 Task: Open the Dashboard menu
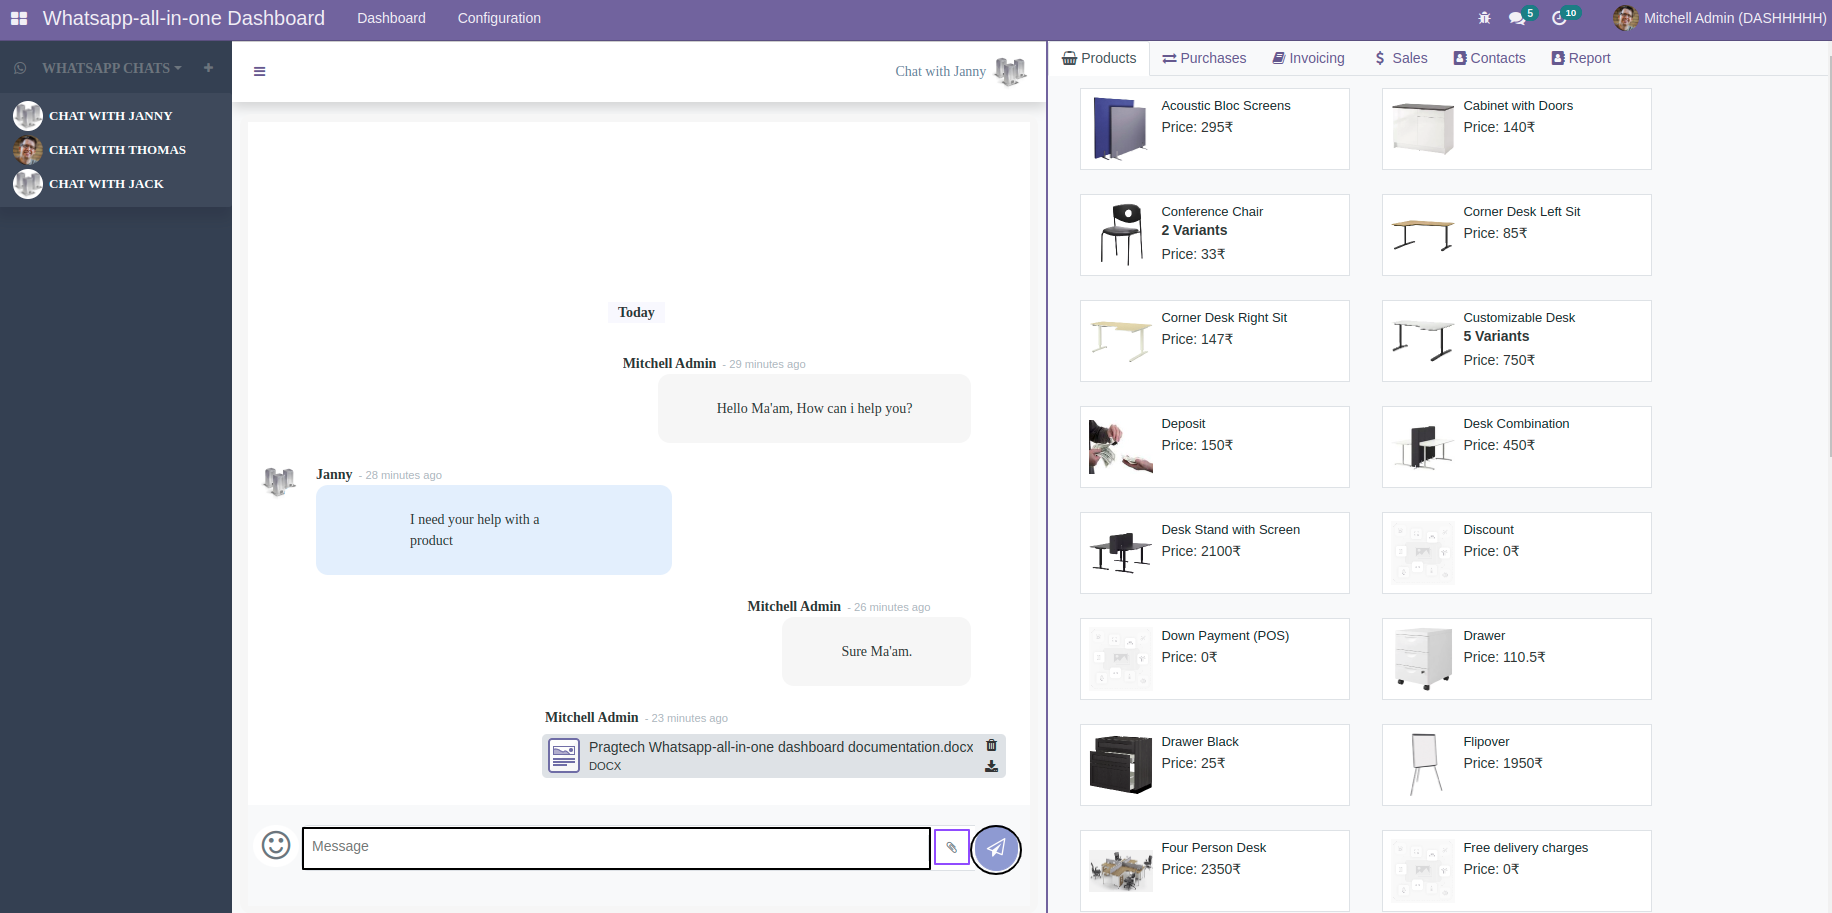[391, 18]
